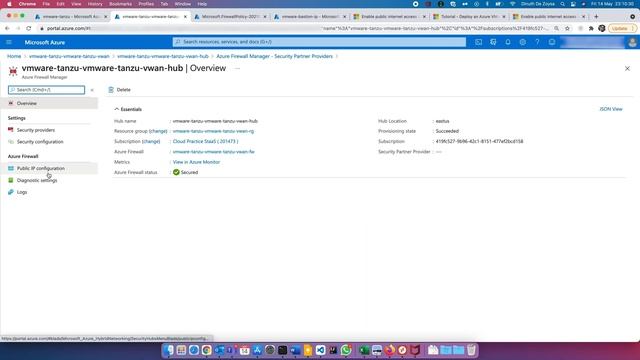Click the Chrome address bar
640x360 pixels.
[x=296, y=29]
